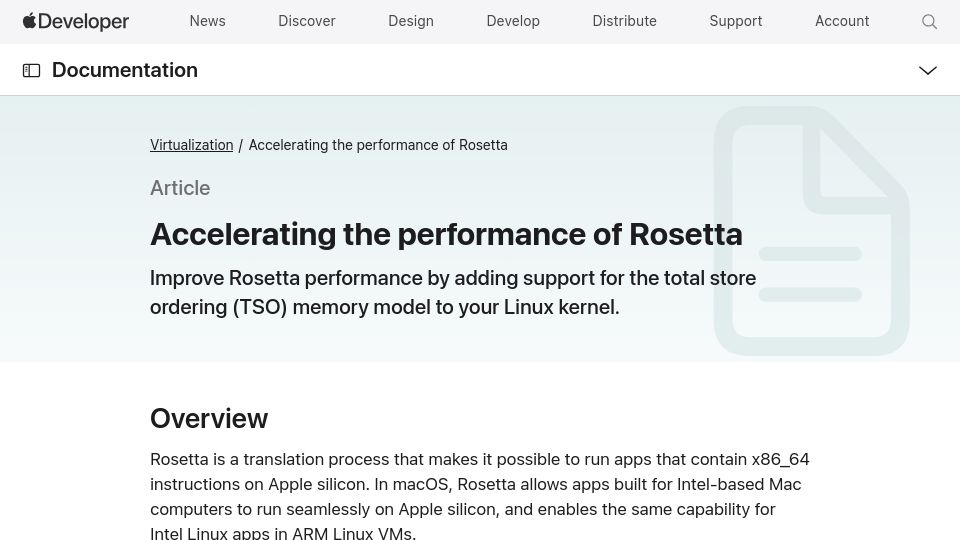The width and height of the screenshot is (960, 540).
Task: Open the News menu item
Action: [x=208, y=21]
